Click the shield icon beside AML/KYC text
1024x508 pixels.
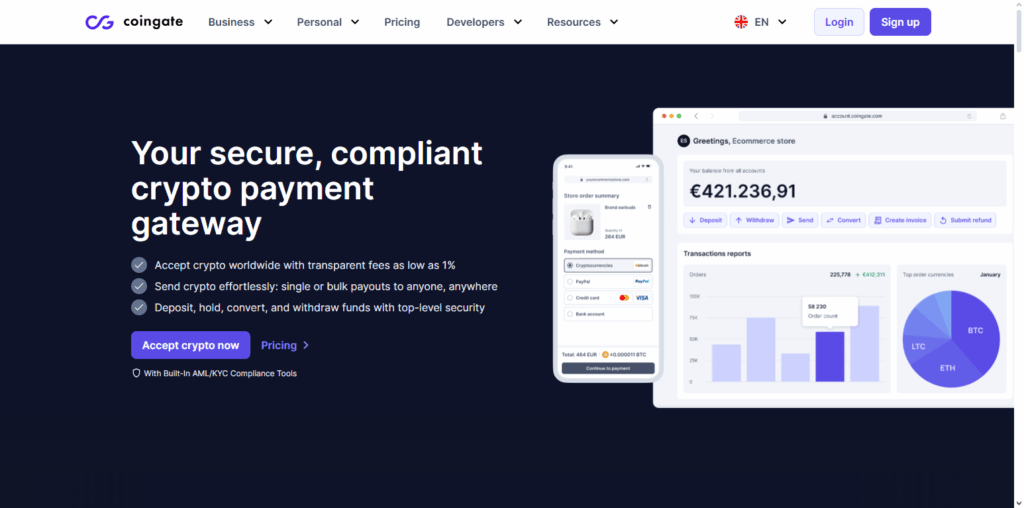[x=136, y=373]
